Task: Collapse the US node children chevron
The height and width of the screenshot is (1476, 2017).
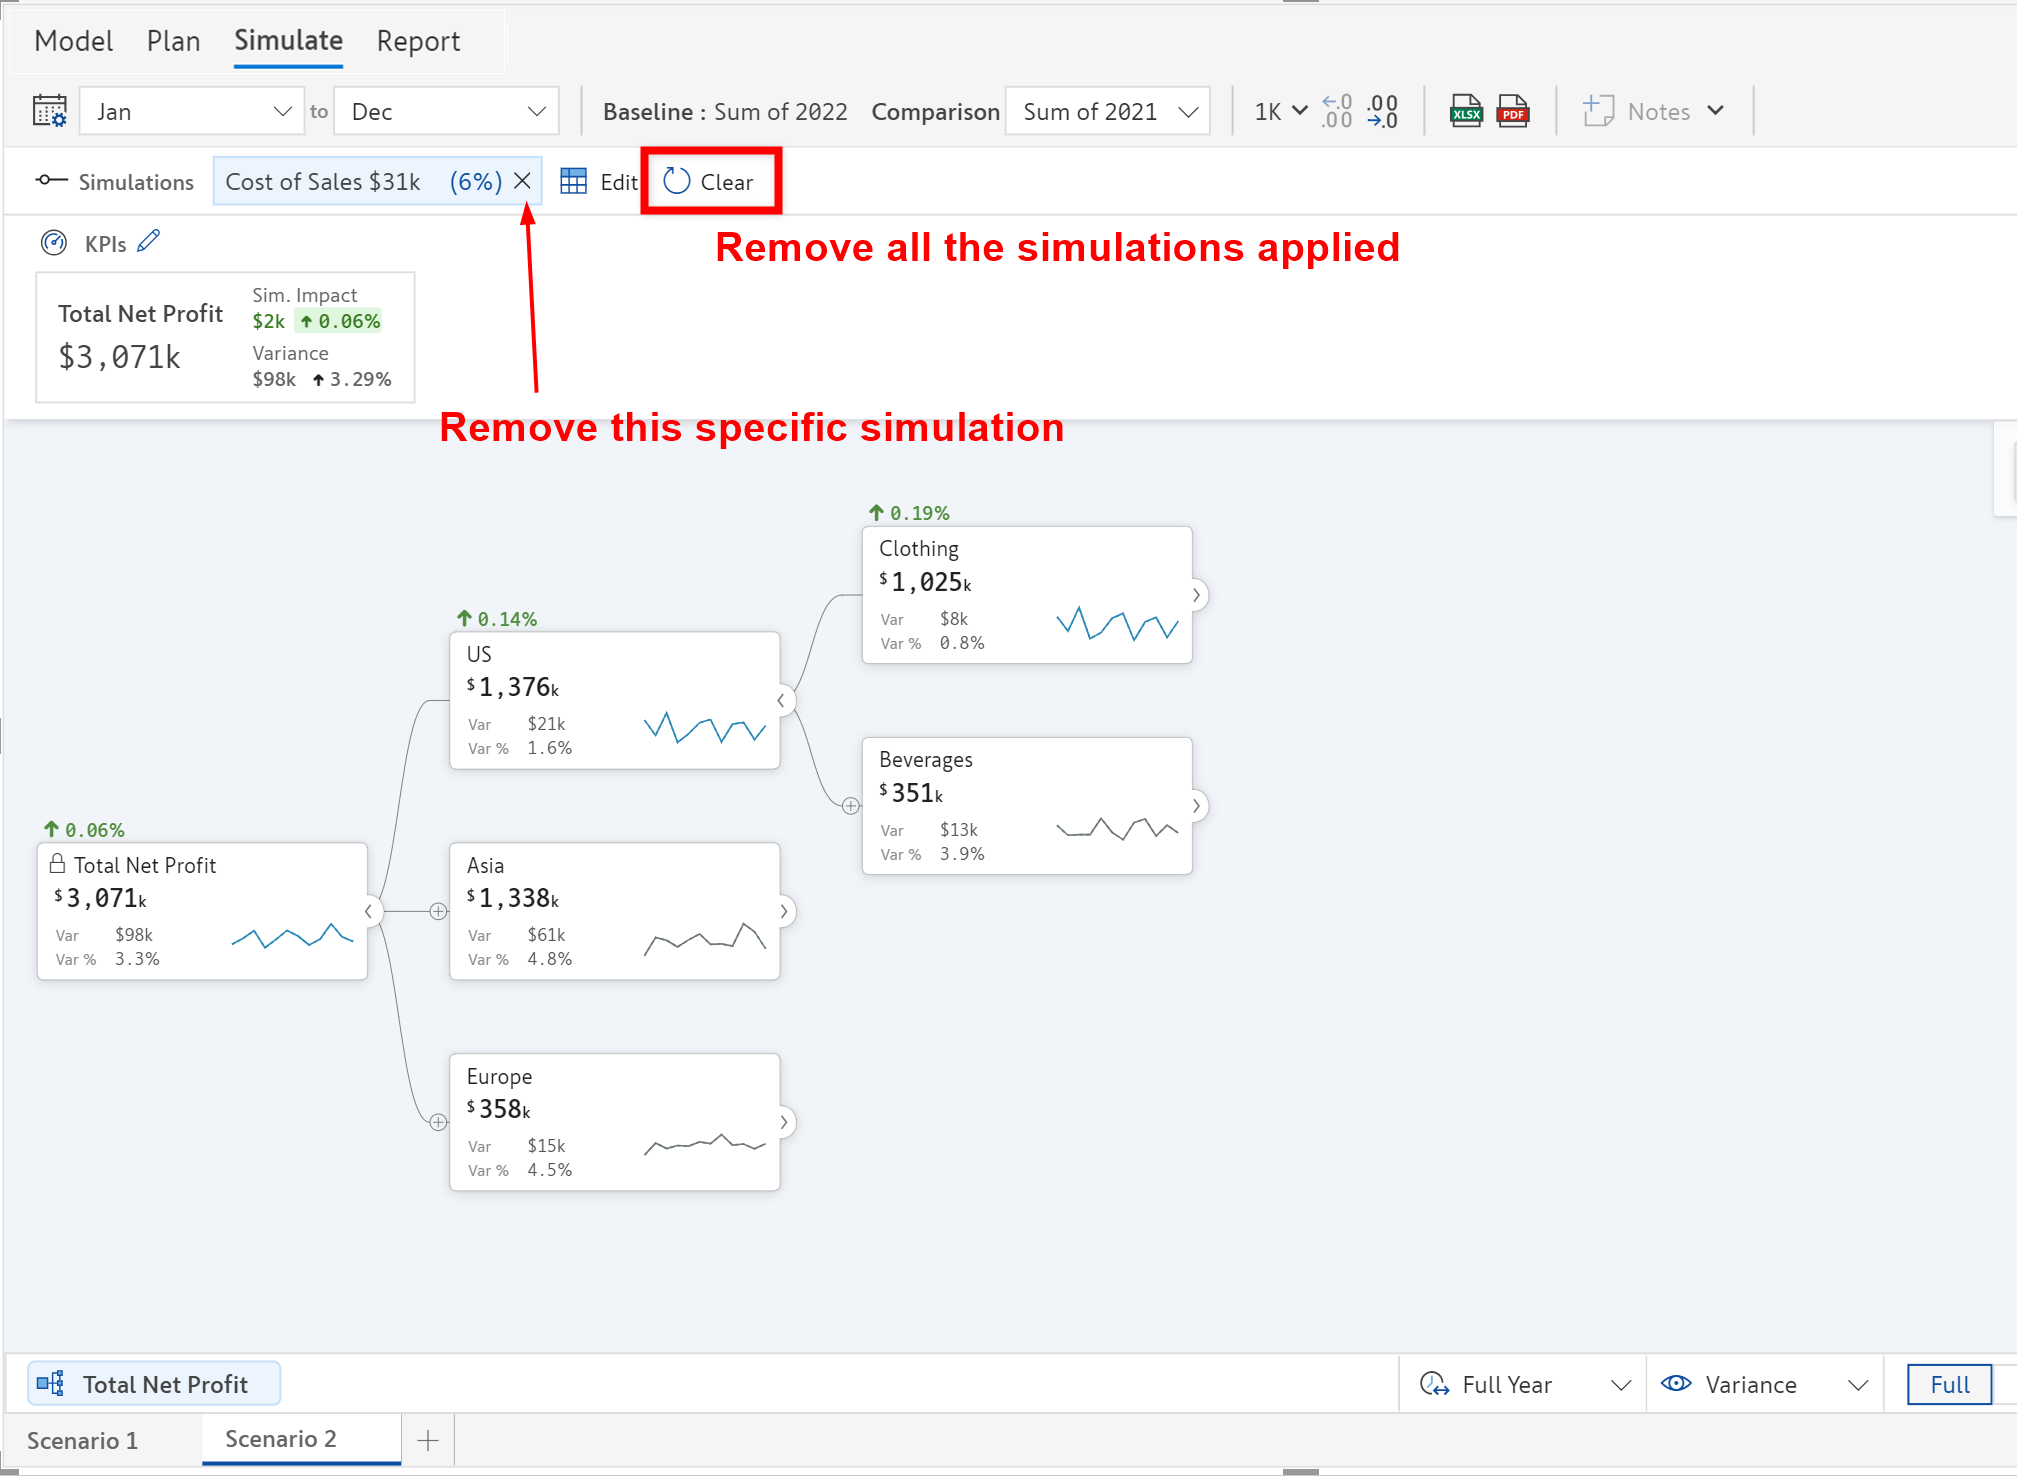Action: point(782,701)
